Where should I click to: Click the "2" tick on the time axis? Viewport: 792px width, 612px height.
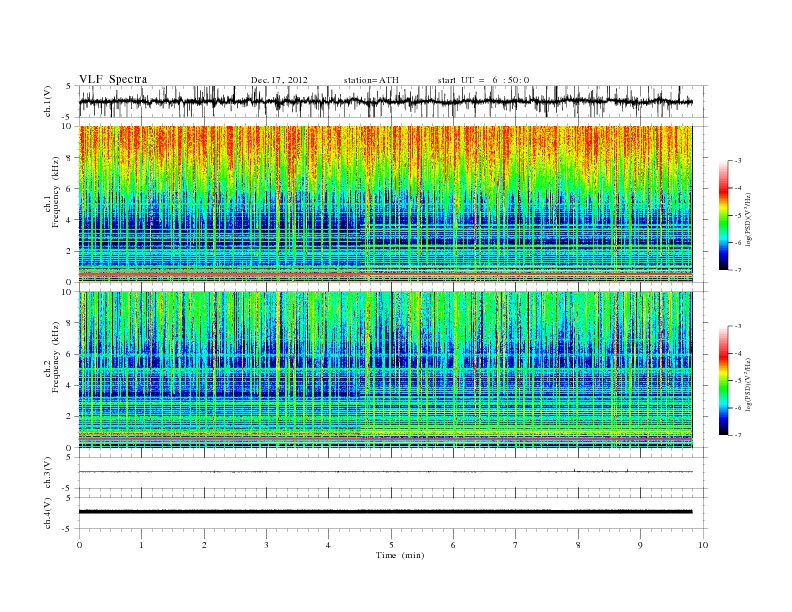tap(204, 545)
